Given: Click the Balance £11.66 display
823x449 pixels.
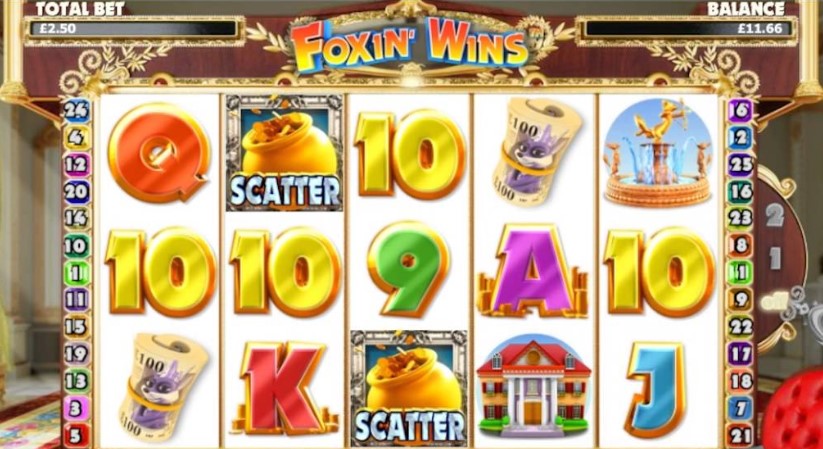Looking at the screenshot, I should point(687,28).
